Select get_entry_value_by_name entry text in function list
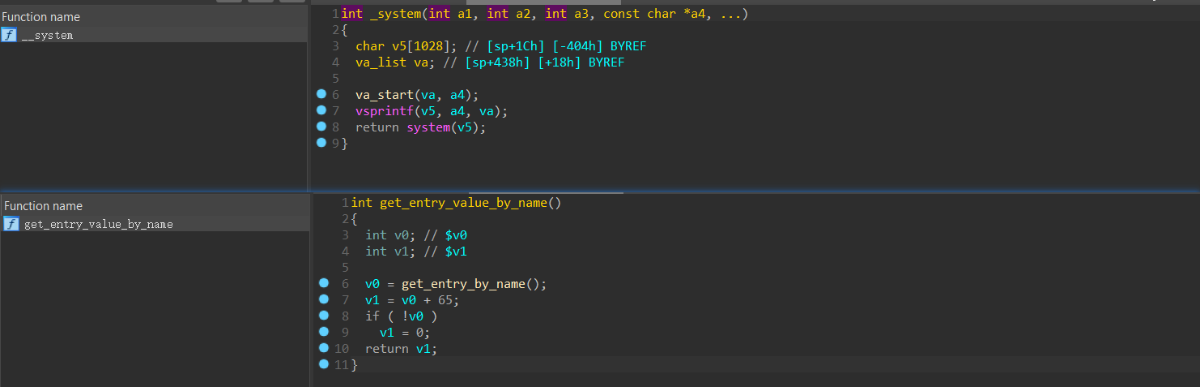The image size is (1200, 387). pyautogui.click(x=98, y=224)
